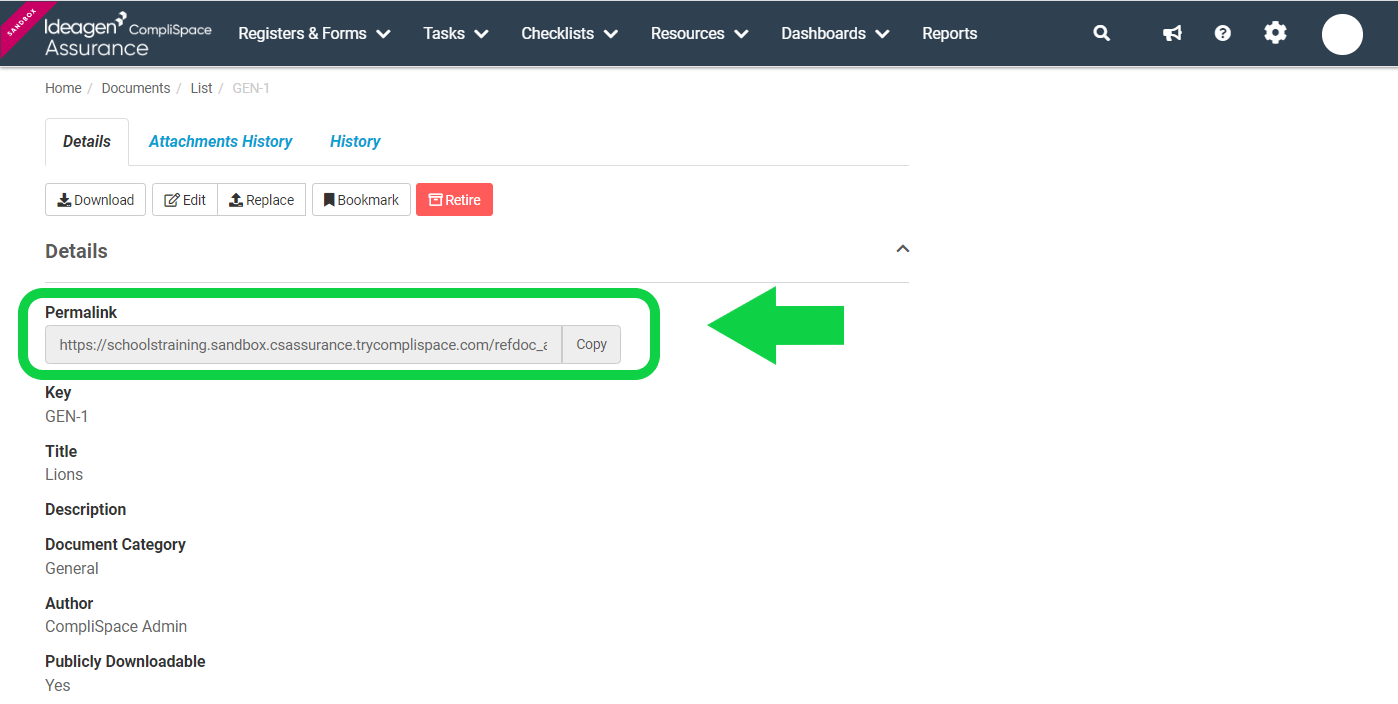Expand the Resources menu
The image size is (1398, 704).
coord(700,33)
